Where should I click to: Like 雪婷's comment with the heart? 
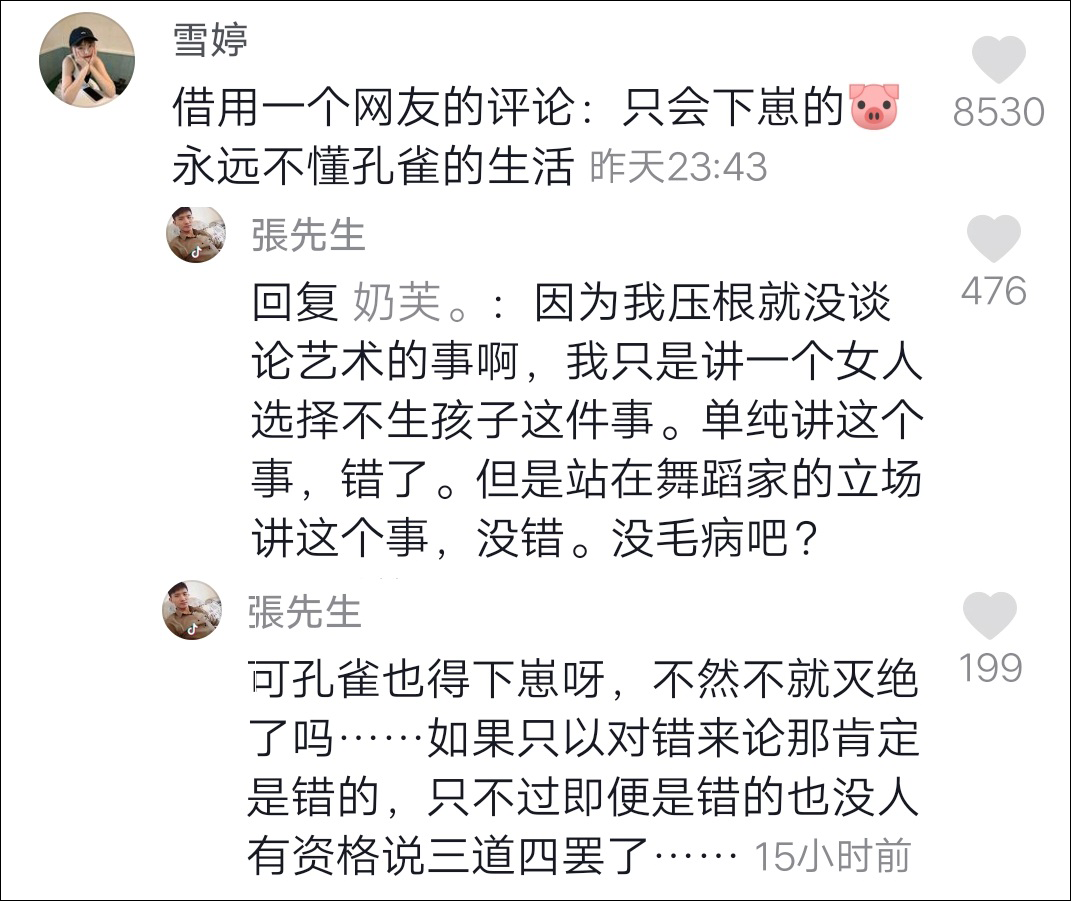click(998, 61)
